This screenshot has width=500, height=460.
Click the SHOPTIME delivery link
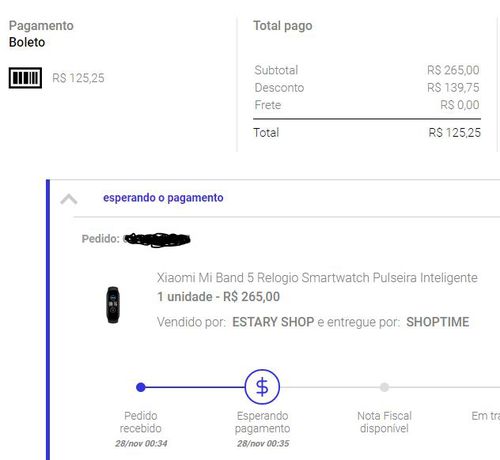438,322
